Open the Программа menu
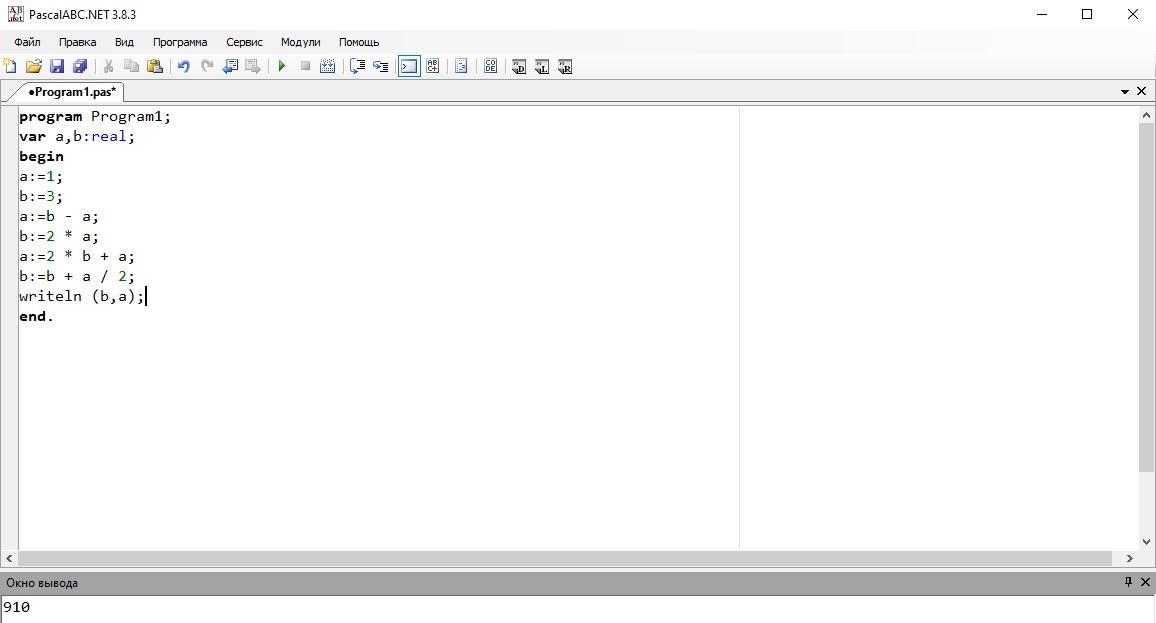Screen dimensions: 1156x623 pos(180,42)
